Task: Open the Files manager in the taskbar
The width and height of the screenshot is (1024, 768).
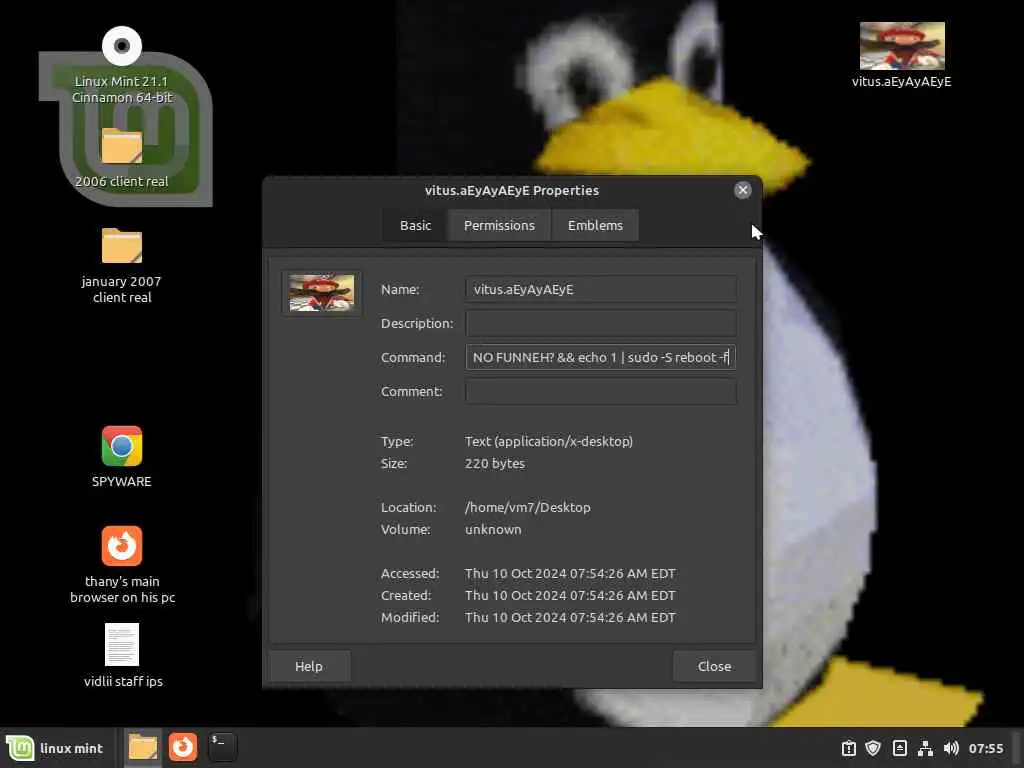Action: point(142,747)
